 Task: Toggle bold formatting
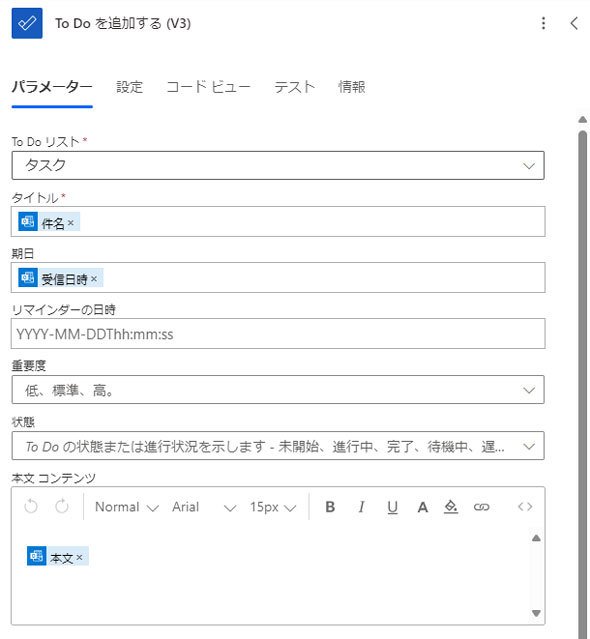(x=330, y=507)
